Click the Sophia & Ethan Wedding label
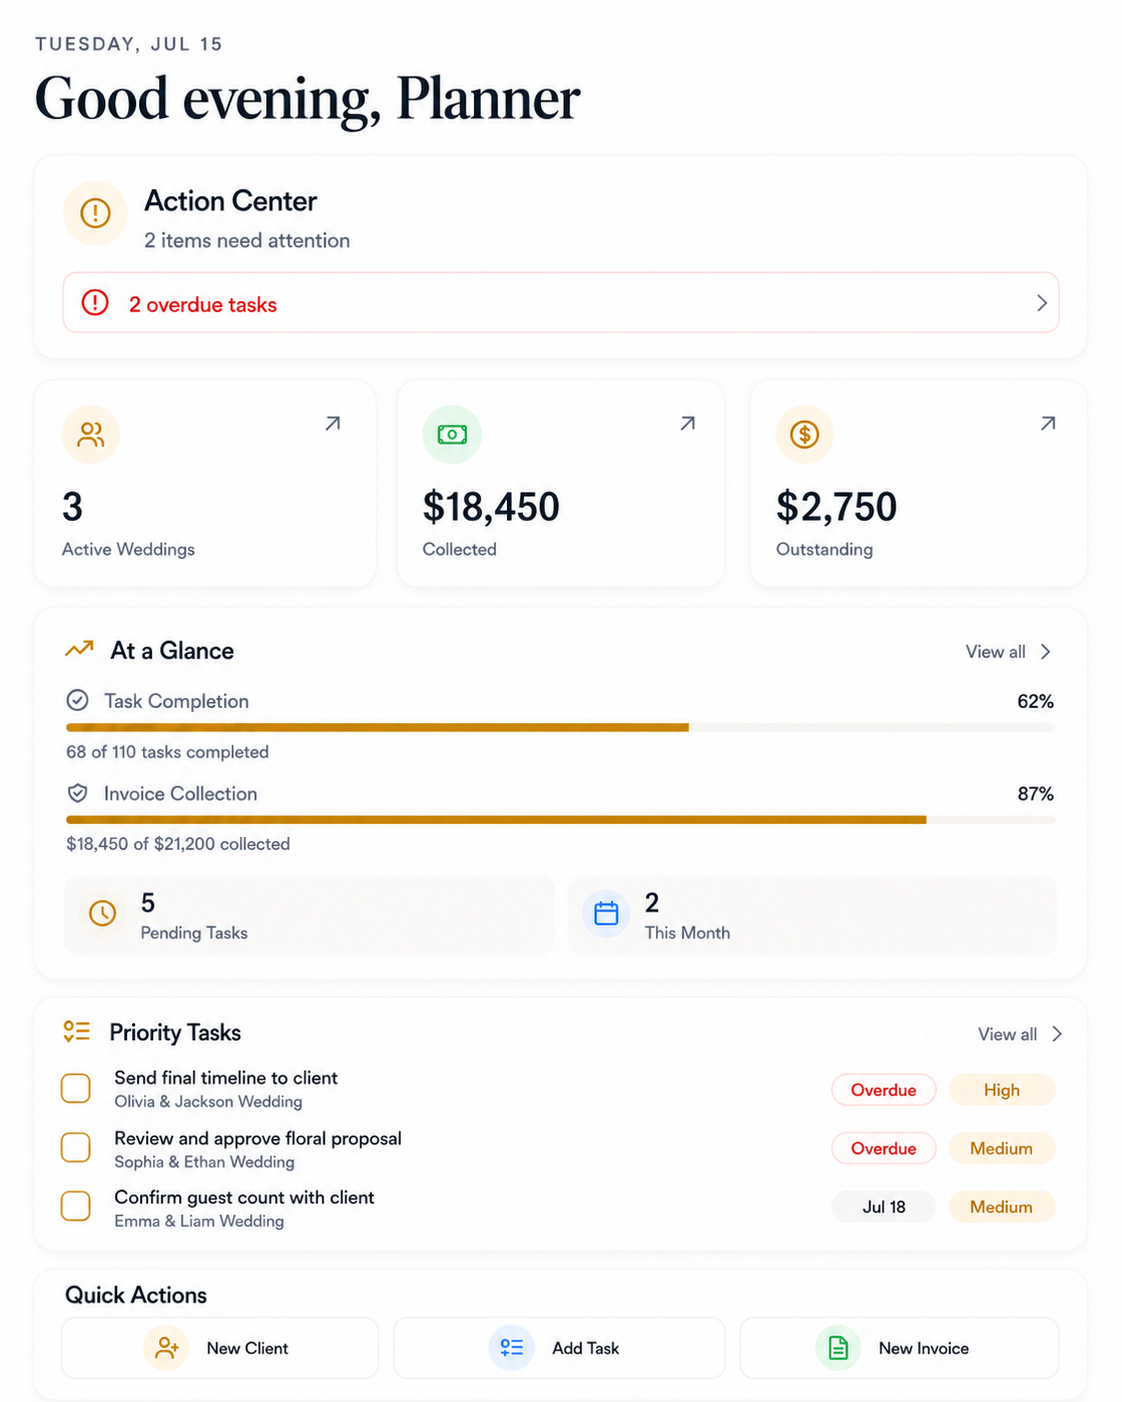The height and width of the screenshot is (1402, 1122). pos(204,1162)
